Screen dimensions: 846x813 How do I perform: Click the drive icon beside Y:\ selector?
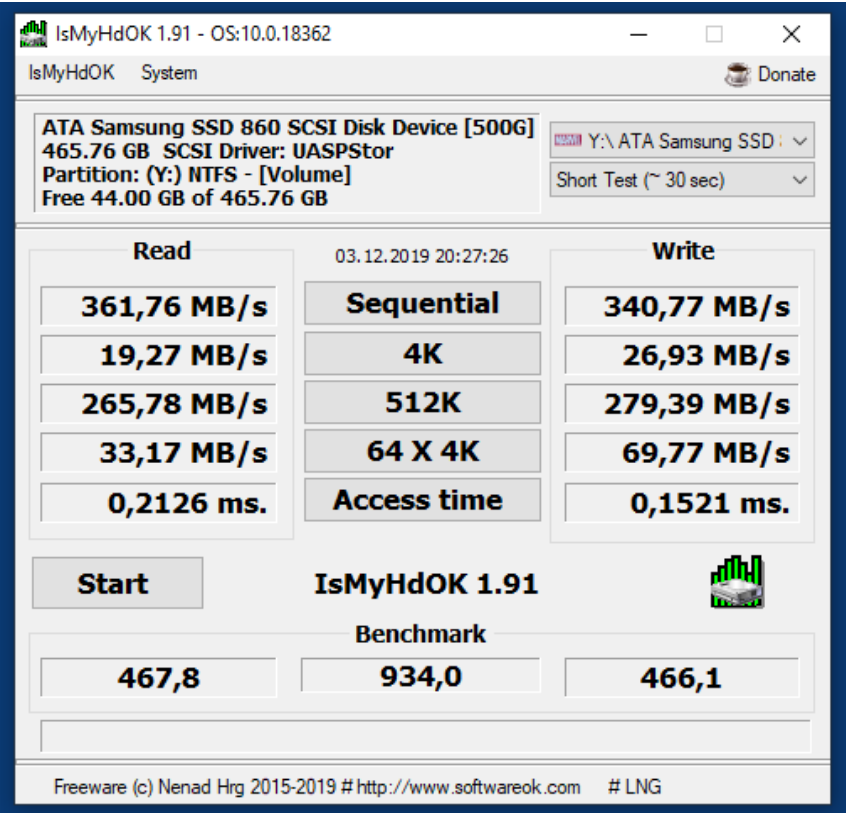(567, 140)
